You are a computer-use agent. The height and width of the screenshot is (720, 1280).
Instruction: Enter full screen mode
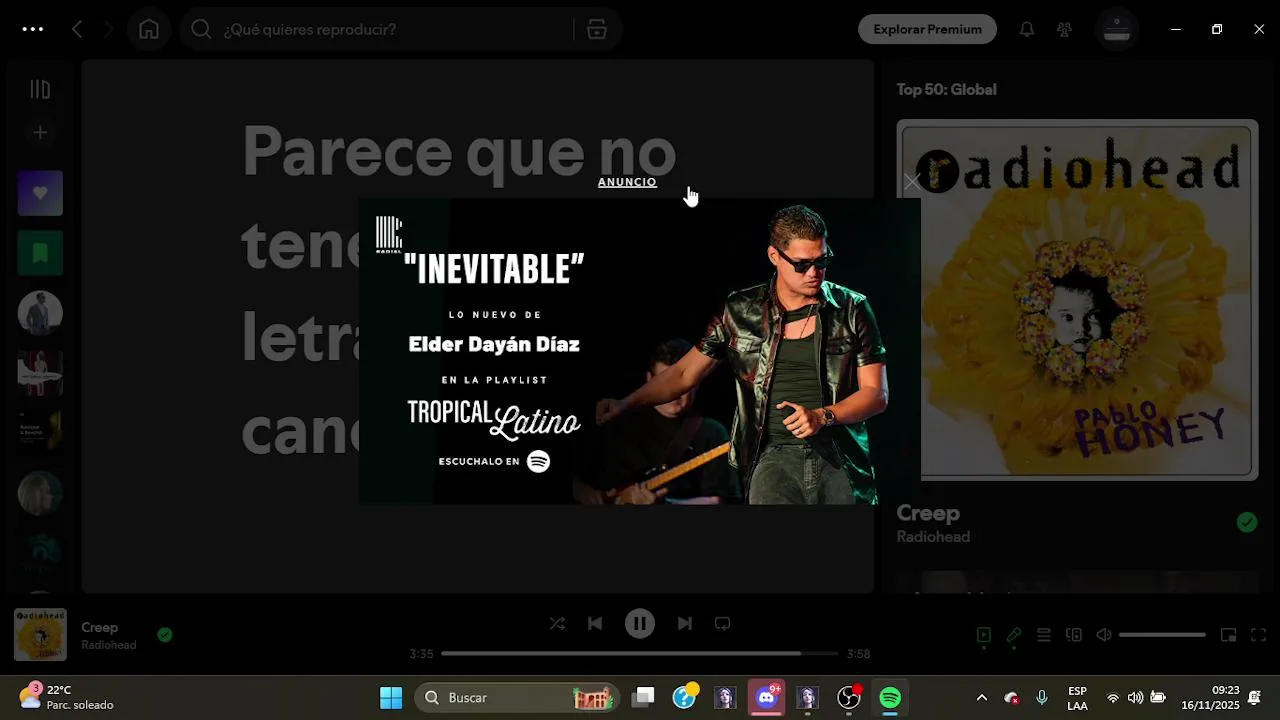pos(1259,635)
